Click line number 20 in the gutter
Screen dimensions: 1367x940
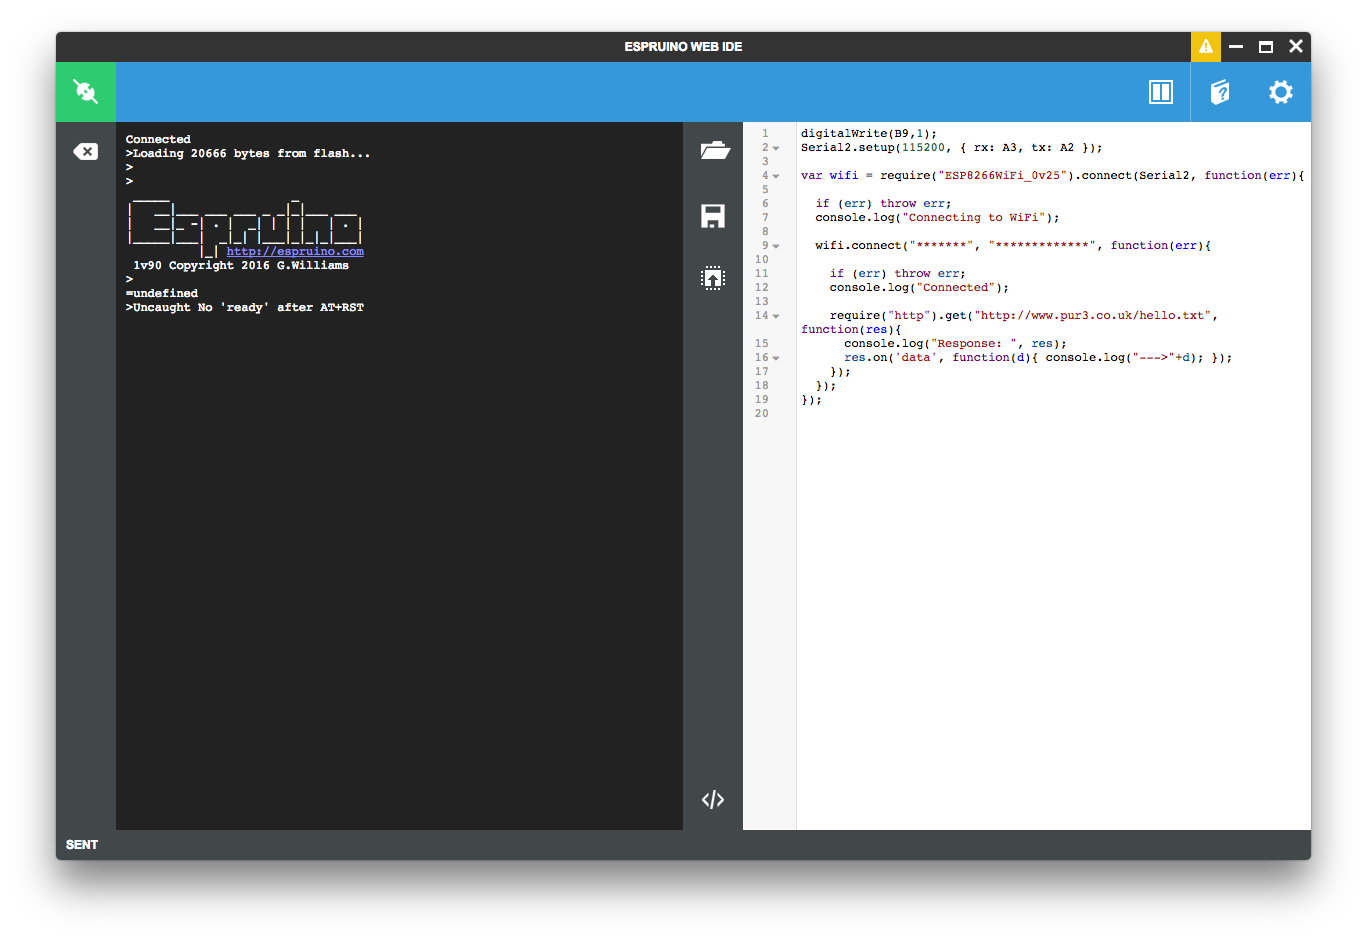[762, 413]
